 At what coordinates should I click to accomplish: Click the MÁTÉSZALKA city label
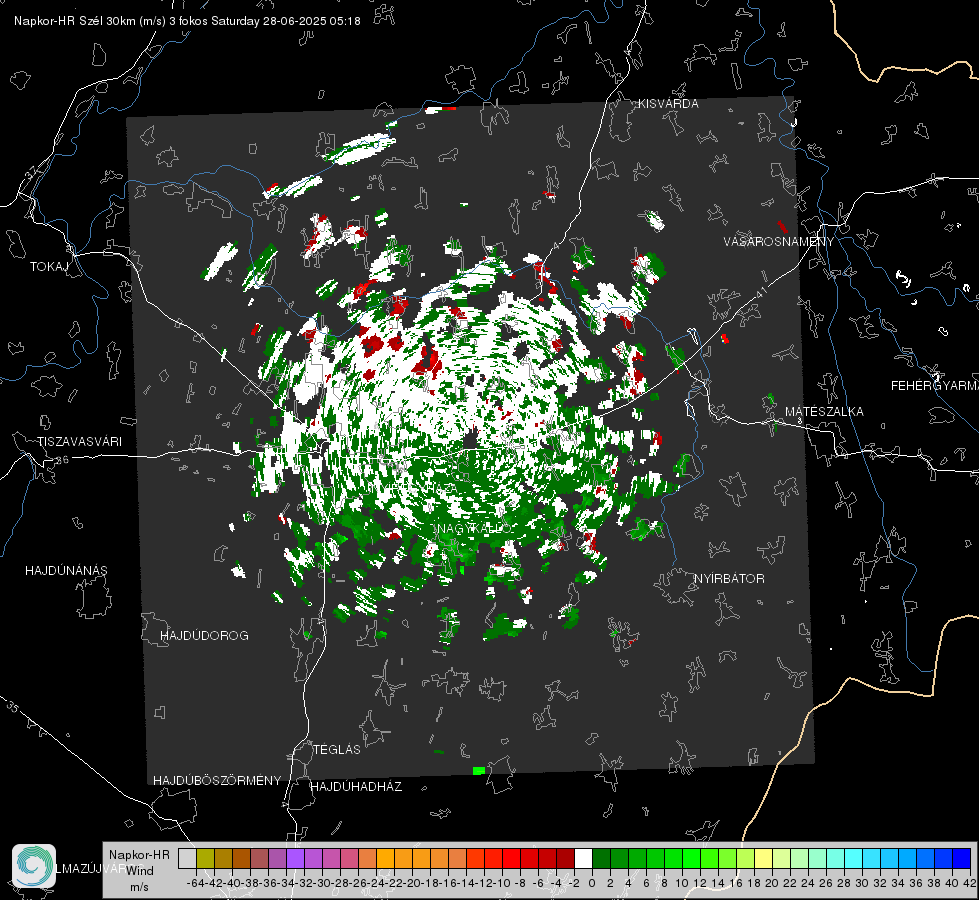pyautogui.click(x=824, y=412)
